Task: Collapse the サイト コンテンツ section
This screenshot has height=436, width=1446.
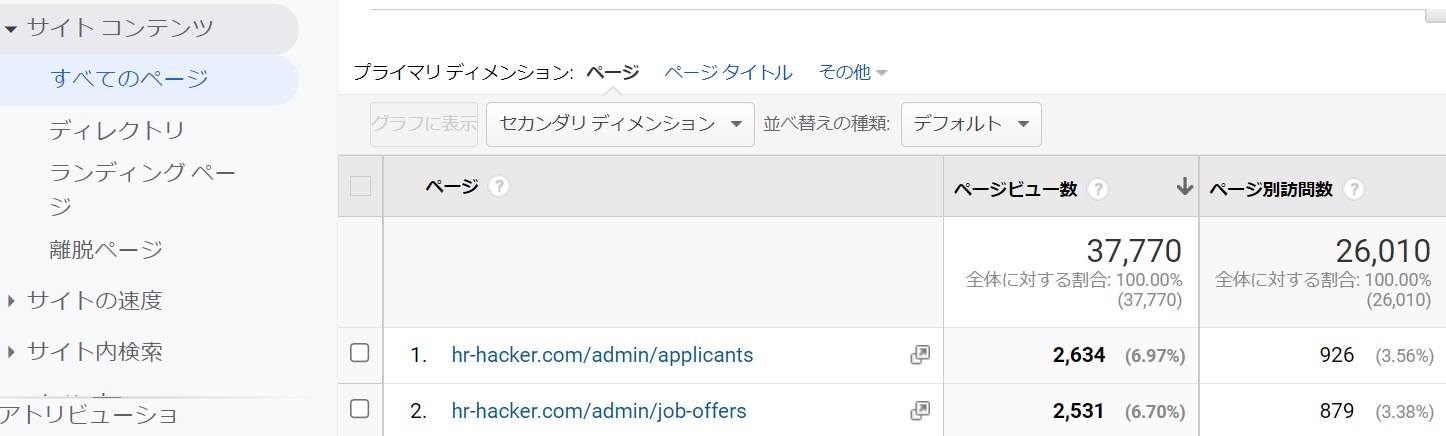Action: tap(12, 29)
